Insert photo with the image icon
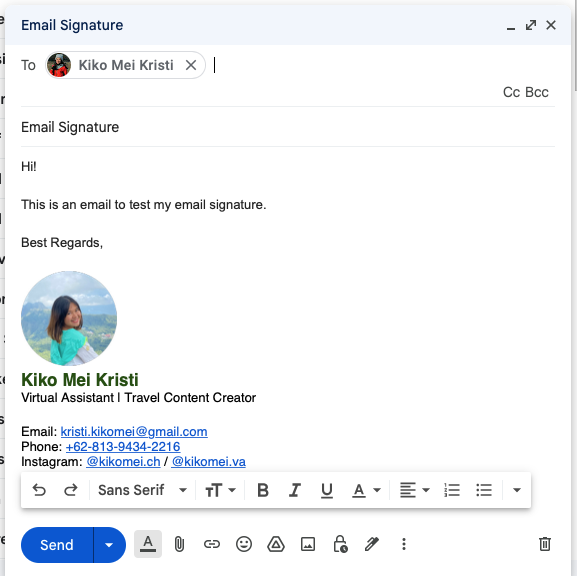 pyautogui.click(x=308, y=544)
